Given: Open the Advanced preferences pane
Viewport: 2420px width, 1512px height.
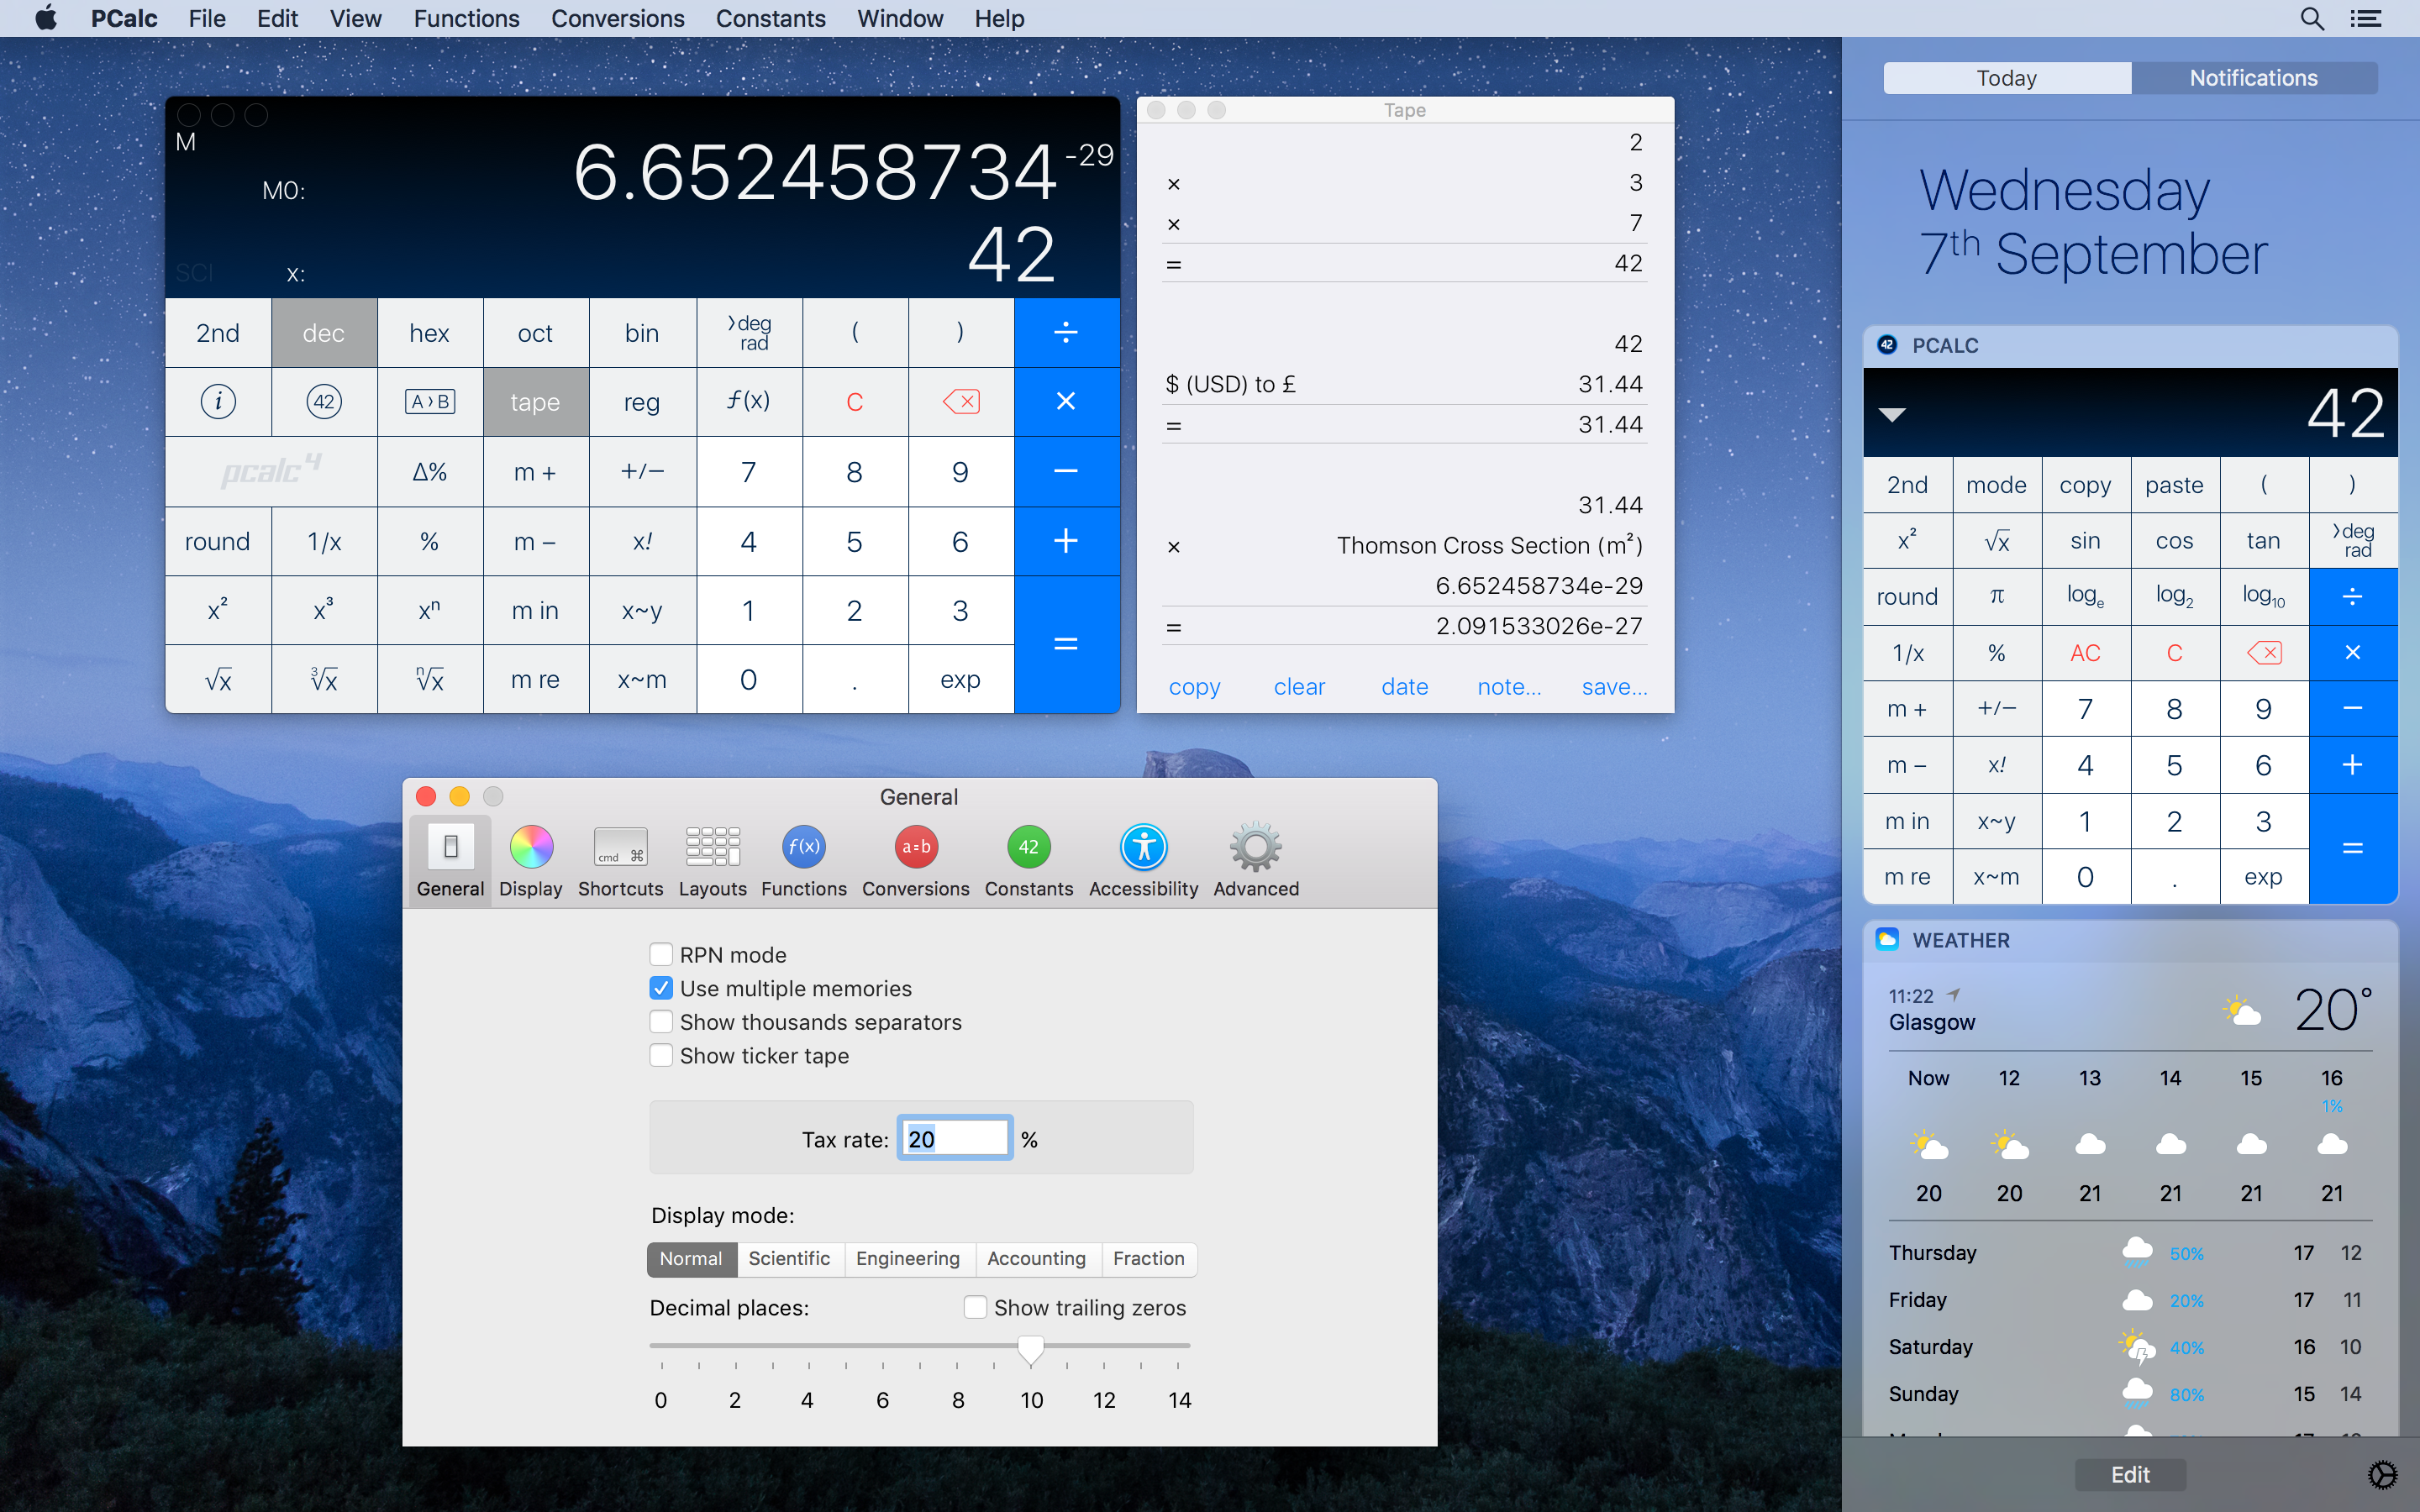Looking at the screenshot, I should (1255, 858).
